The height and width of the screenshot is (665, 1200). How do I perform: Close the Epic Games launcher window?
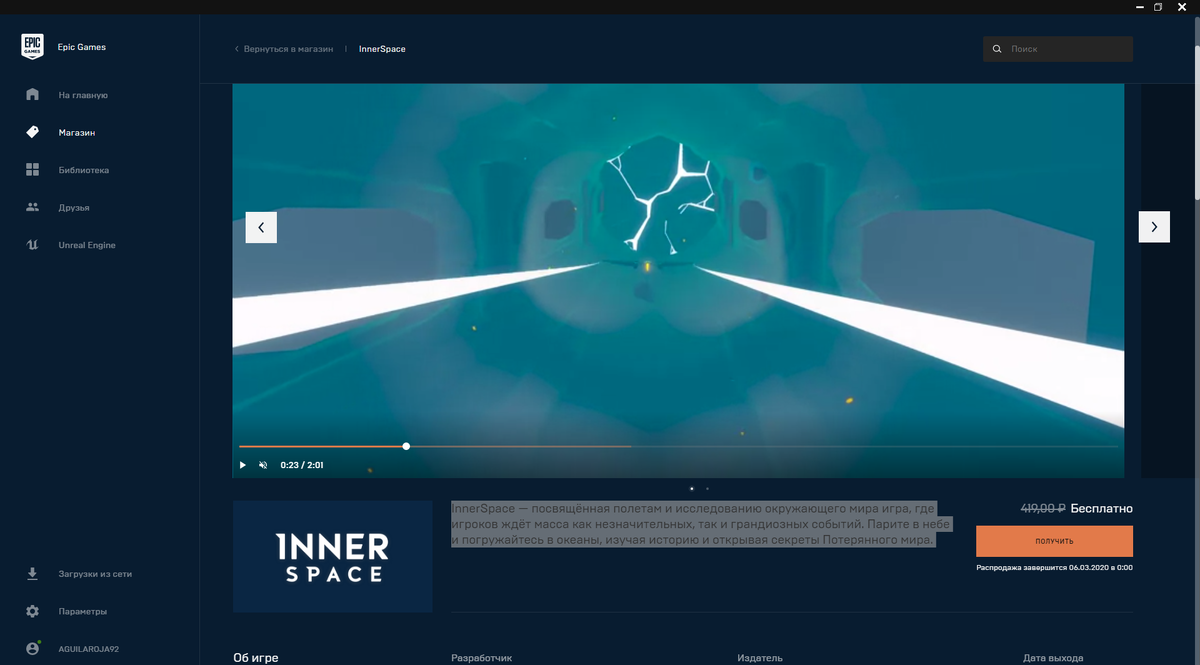(x=1182, y=7)
